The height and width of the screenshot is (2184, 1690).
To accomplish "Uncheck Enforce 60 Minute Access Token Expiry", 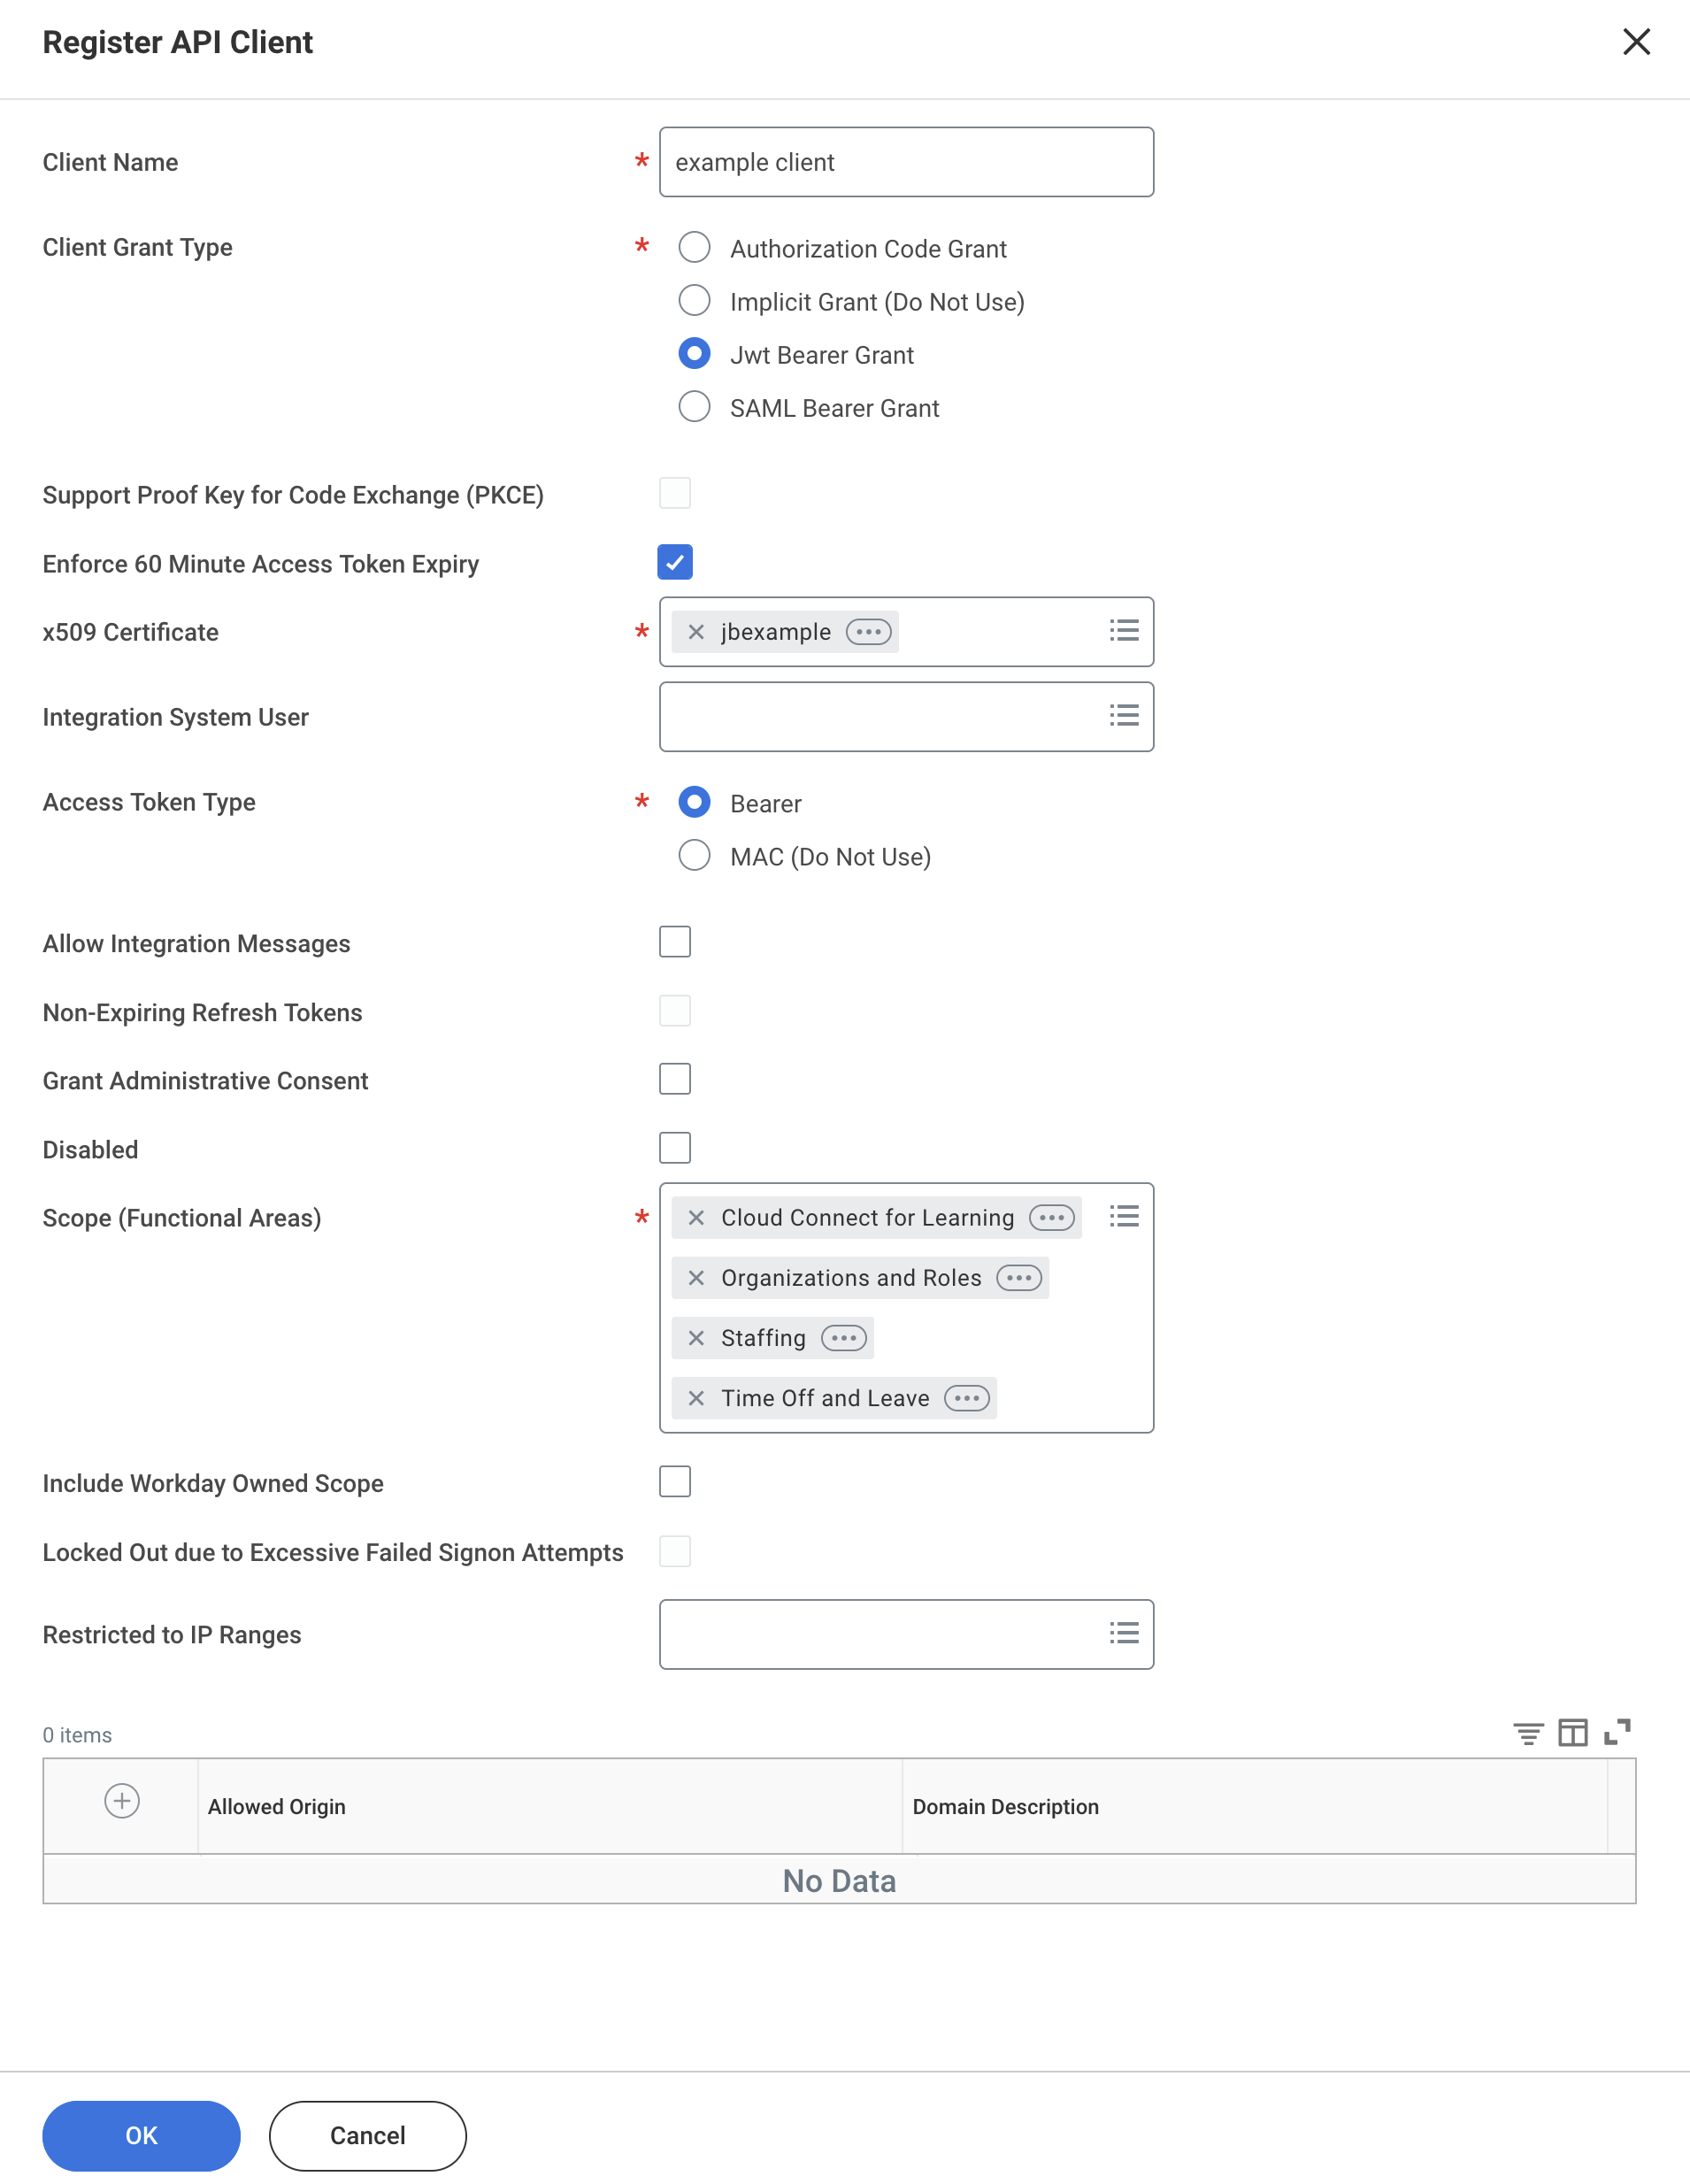I will (x=675, y=563).
